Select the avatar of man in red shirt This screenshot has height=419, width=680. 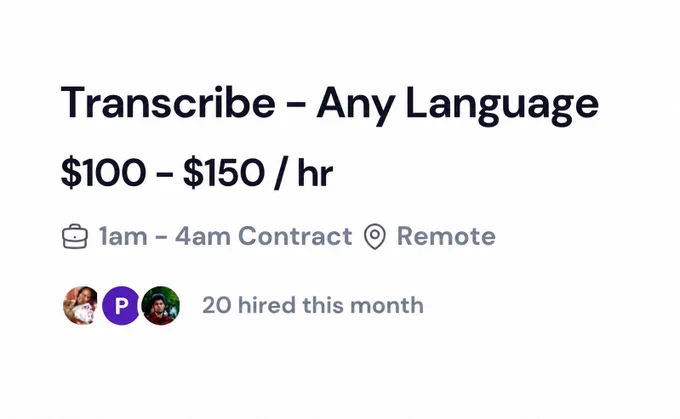pos(160,306)
